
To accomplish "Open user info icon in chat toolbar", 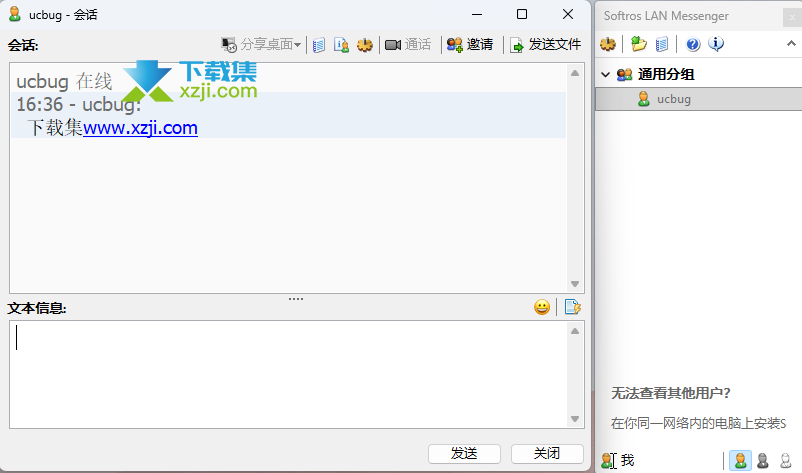I will [341, 45].
